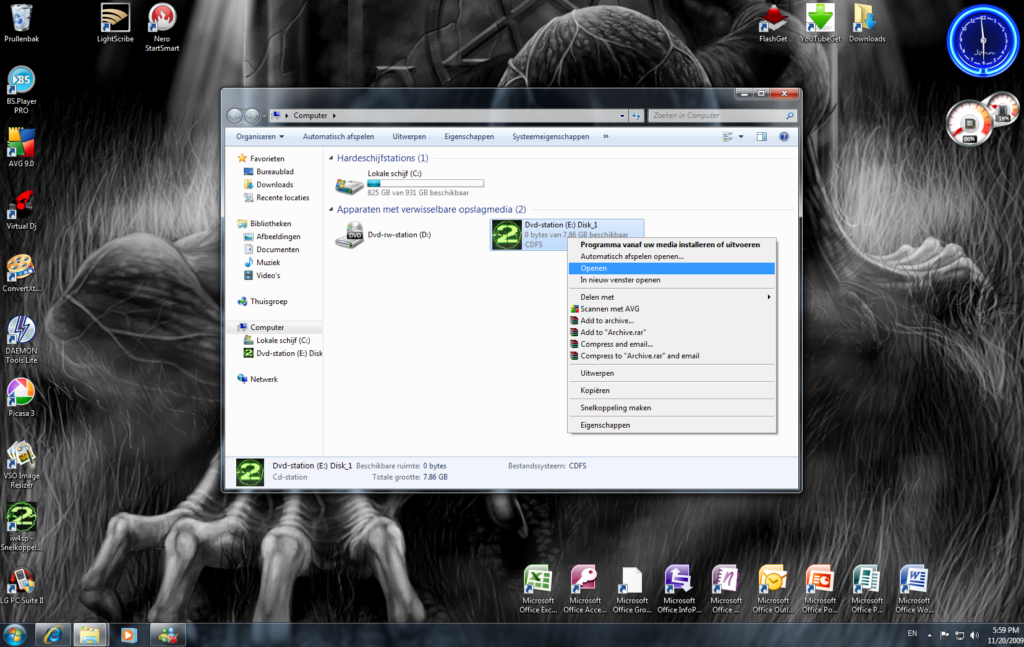Open the AVG 9.0 desktop shortcut
Image resolution: width=1024 pixels, height=647 pixels.
click(x=22, y=148)
